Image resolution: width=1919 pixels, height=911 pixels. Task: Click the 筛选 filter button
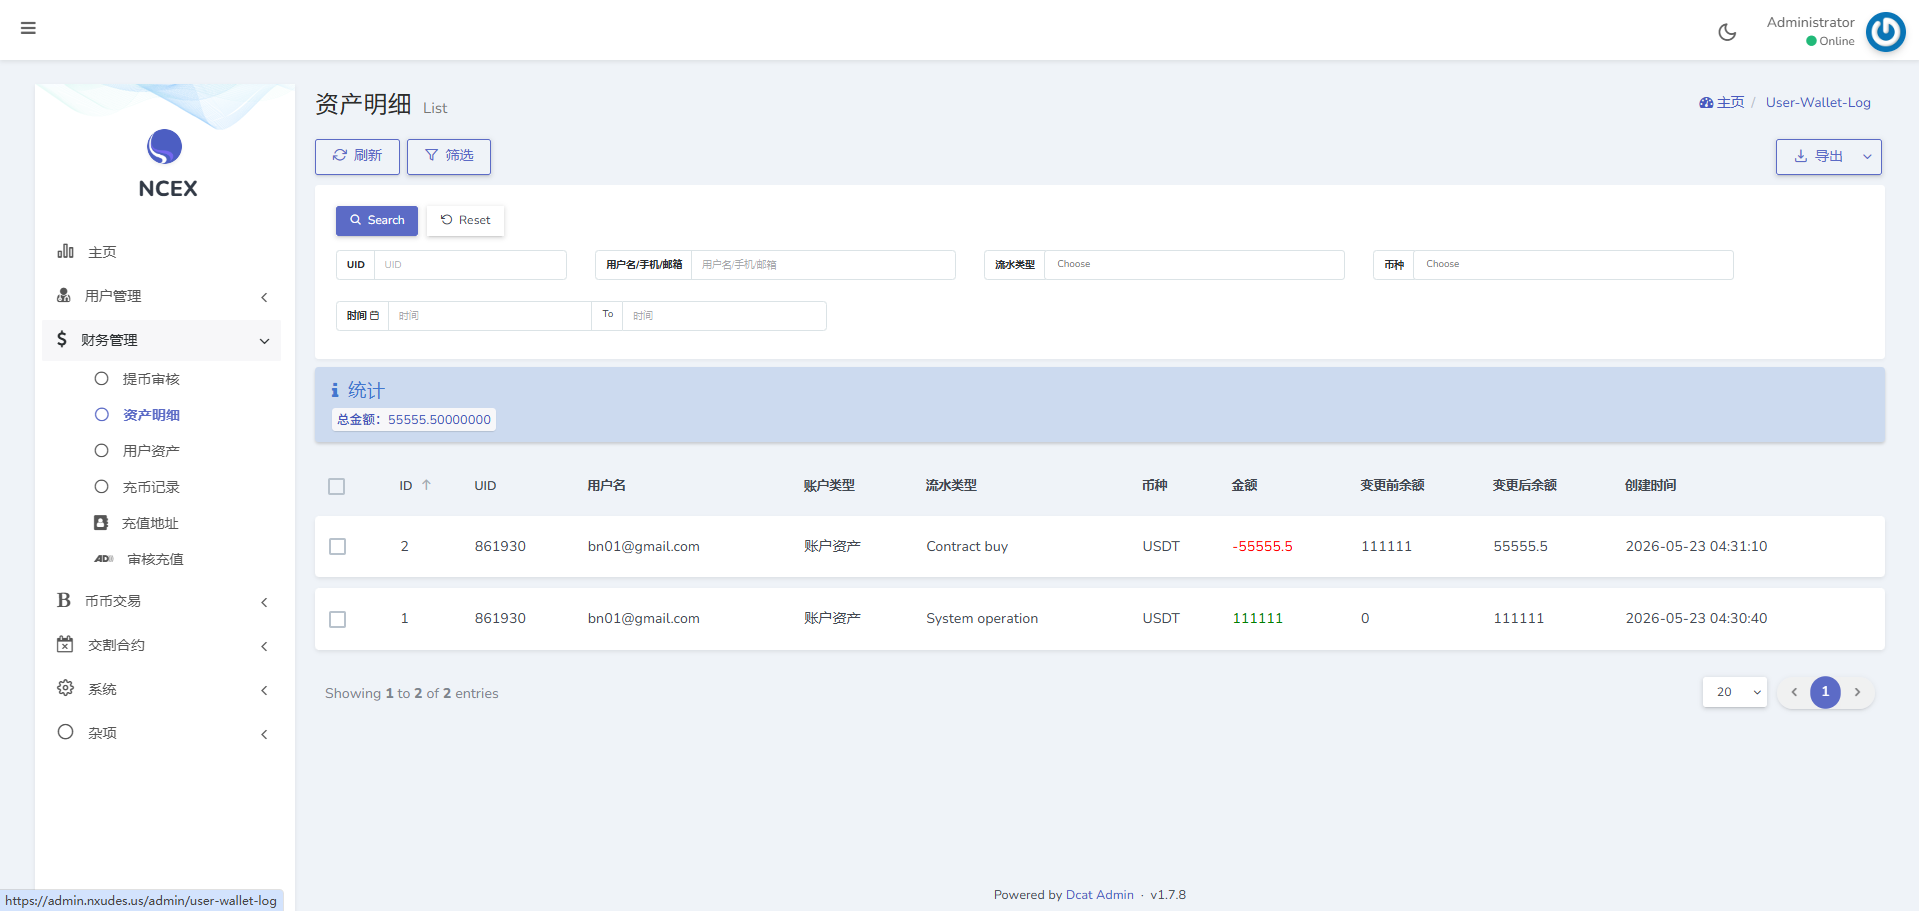pos(449,156)
